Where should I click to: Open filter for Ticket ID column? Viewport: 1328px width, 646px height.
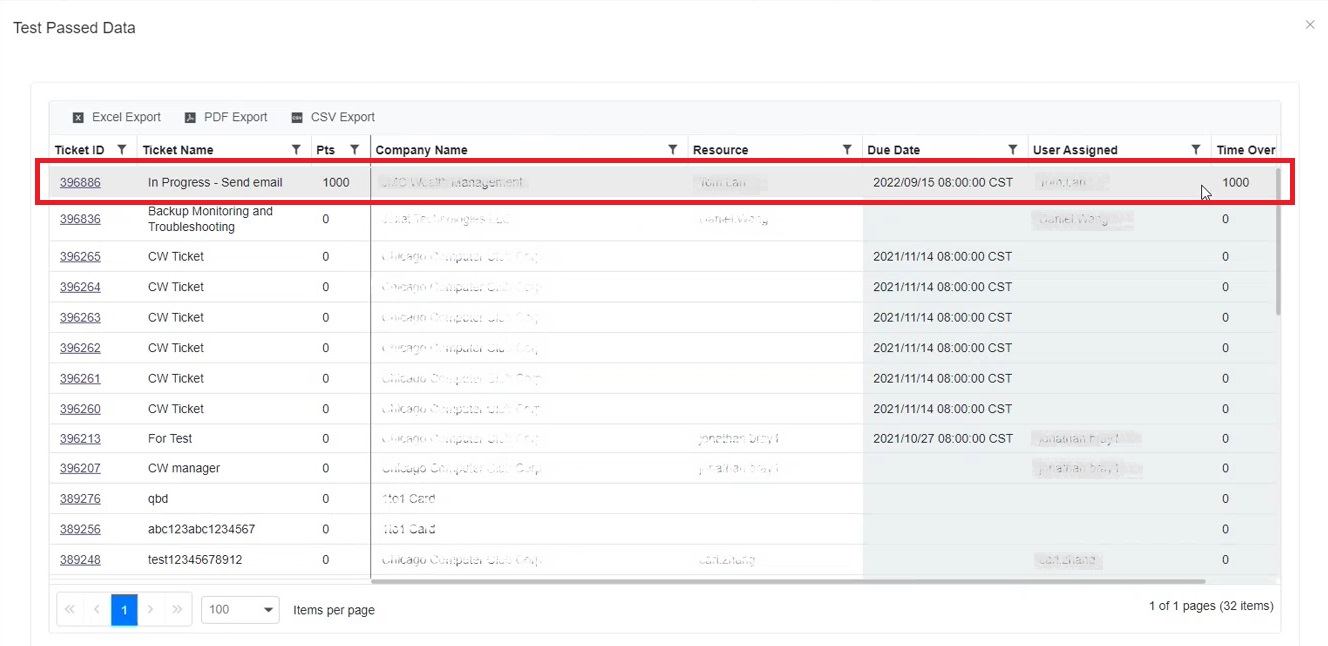[122, 150]
